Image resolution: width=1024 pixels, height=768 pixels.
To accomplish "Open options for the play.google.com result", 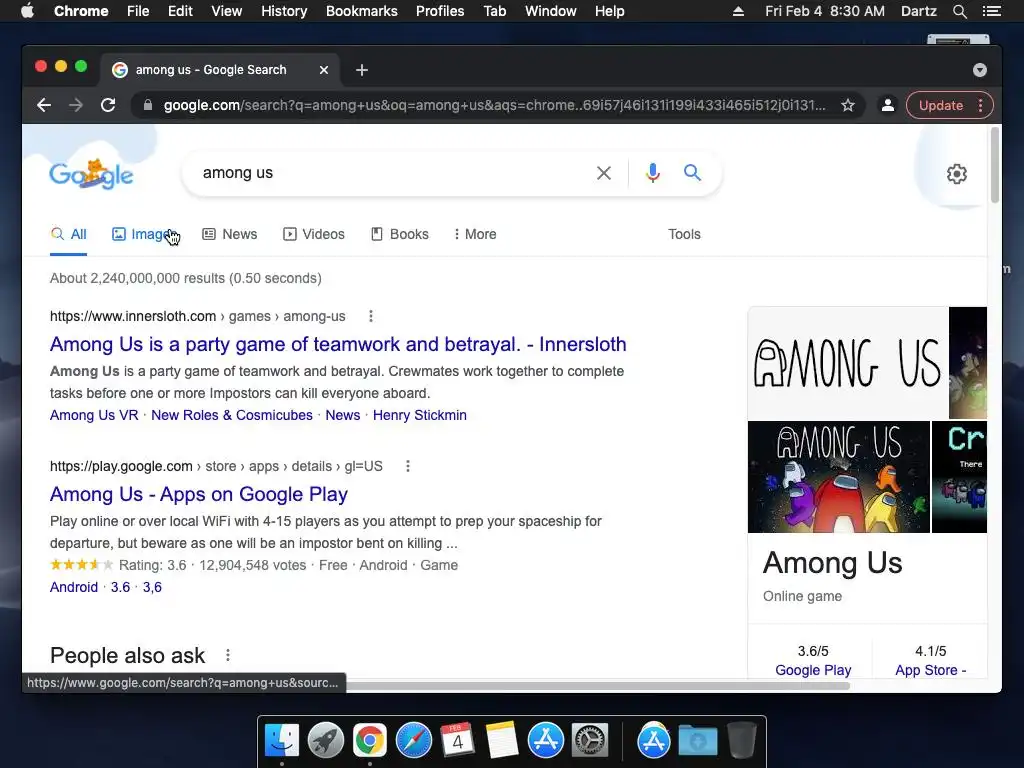I will pos(408,466).
